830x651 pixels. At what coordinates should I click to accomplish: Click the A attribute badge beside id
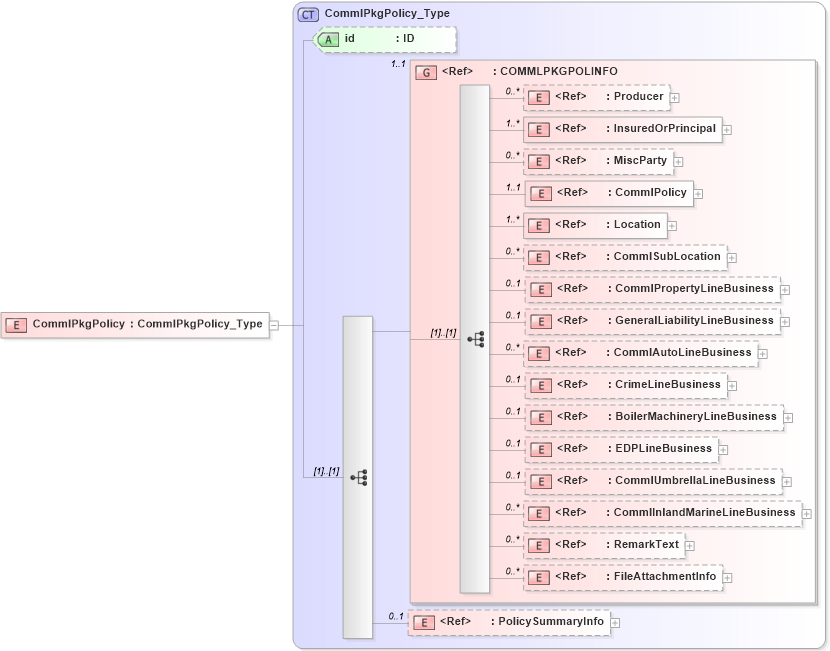[x=329, y=40]
